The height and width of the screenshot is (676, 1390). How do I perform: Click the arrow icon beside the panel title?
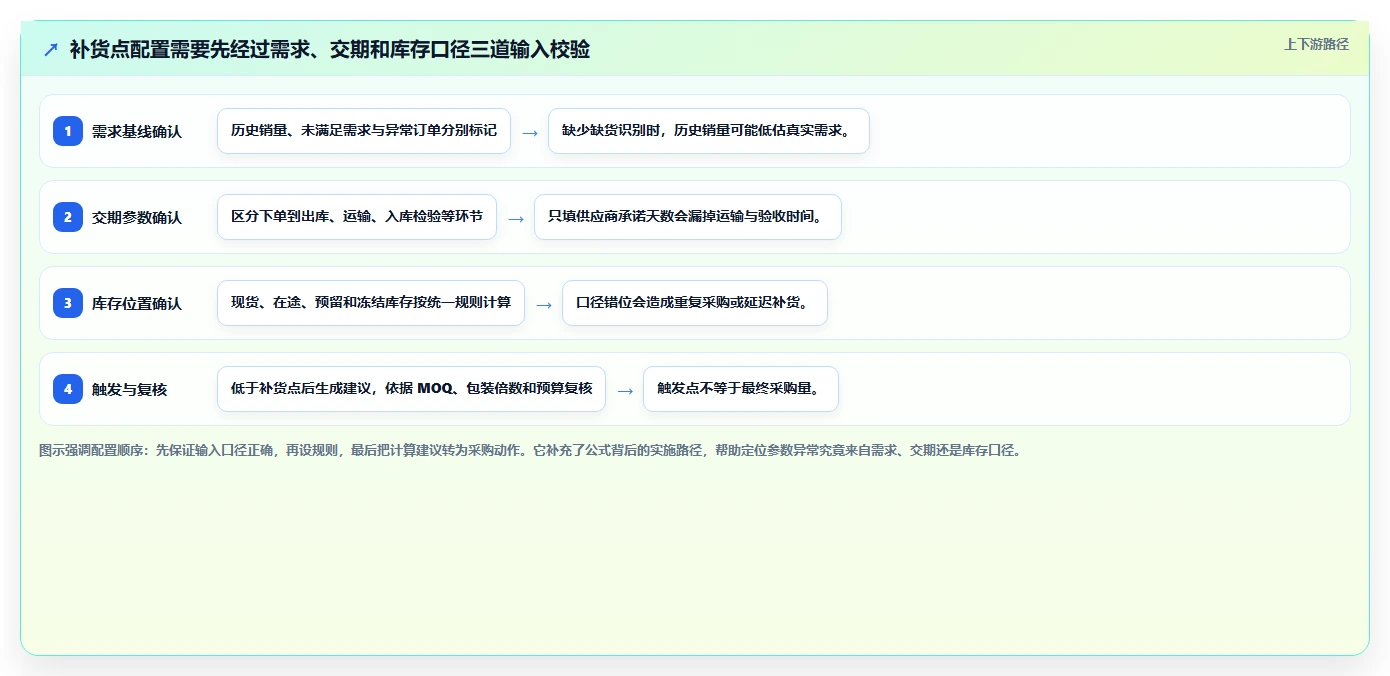(51, 49)
